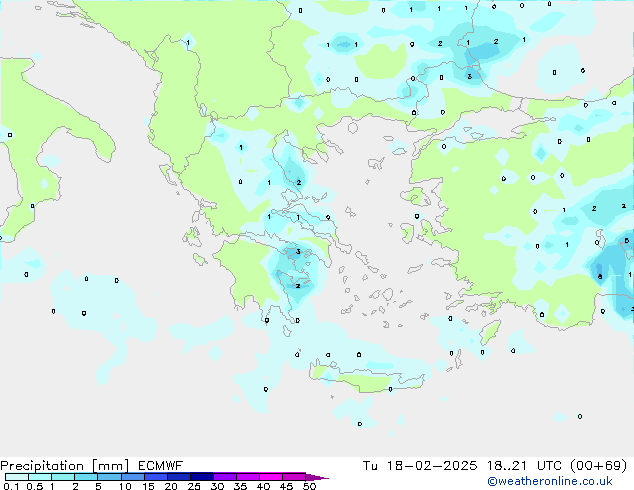Select the legend color box between 20 and 25
This screenshot has width=634, height=490.
[178, 477]
